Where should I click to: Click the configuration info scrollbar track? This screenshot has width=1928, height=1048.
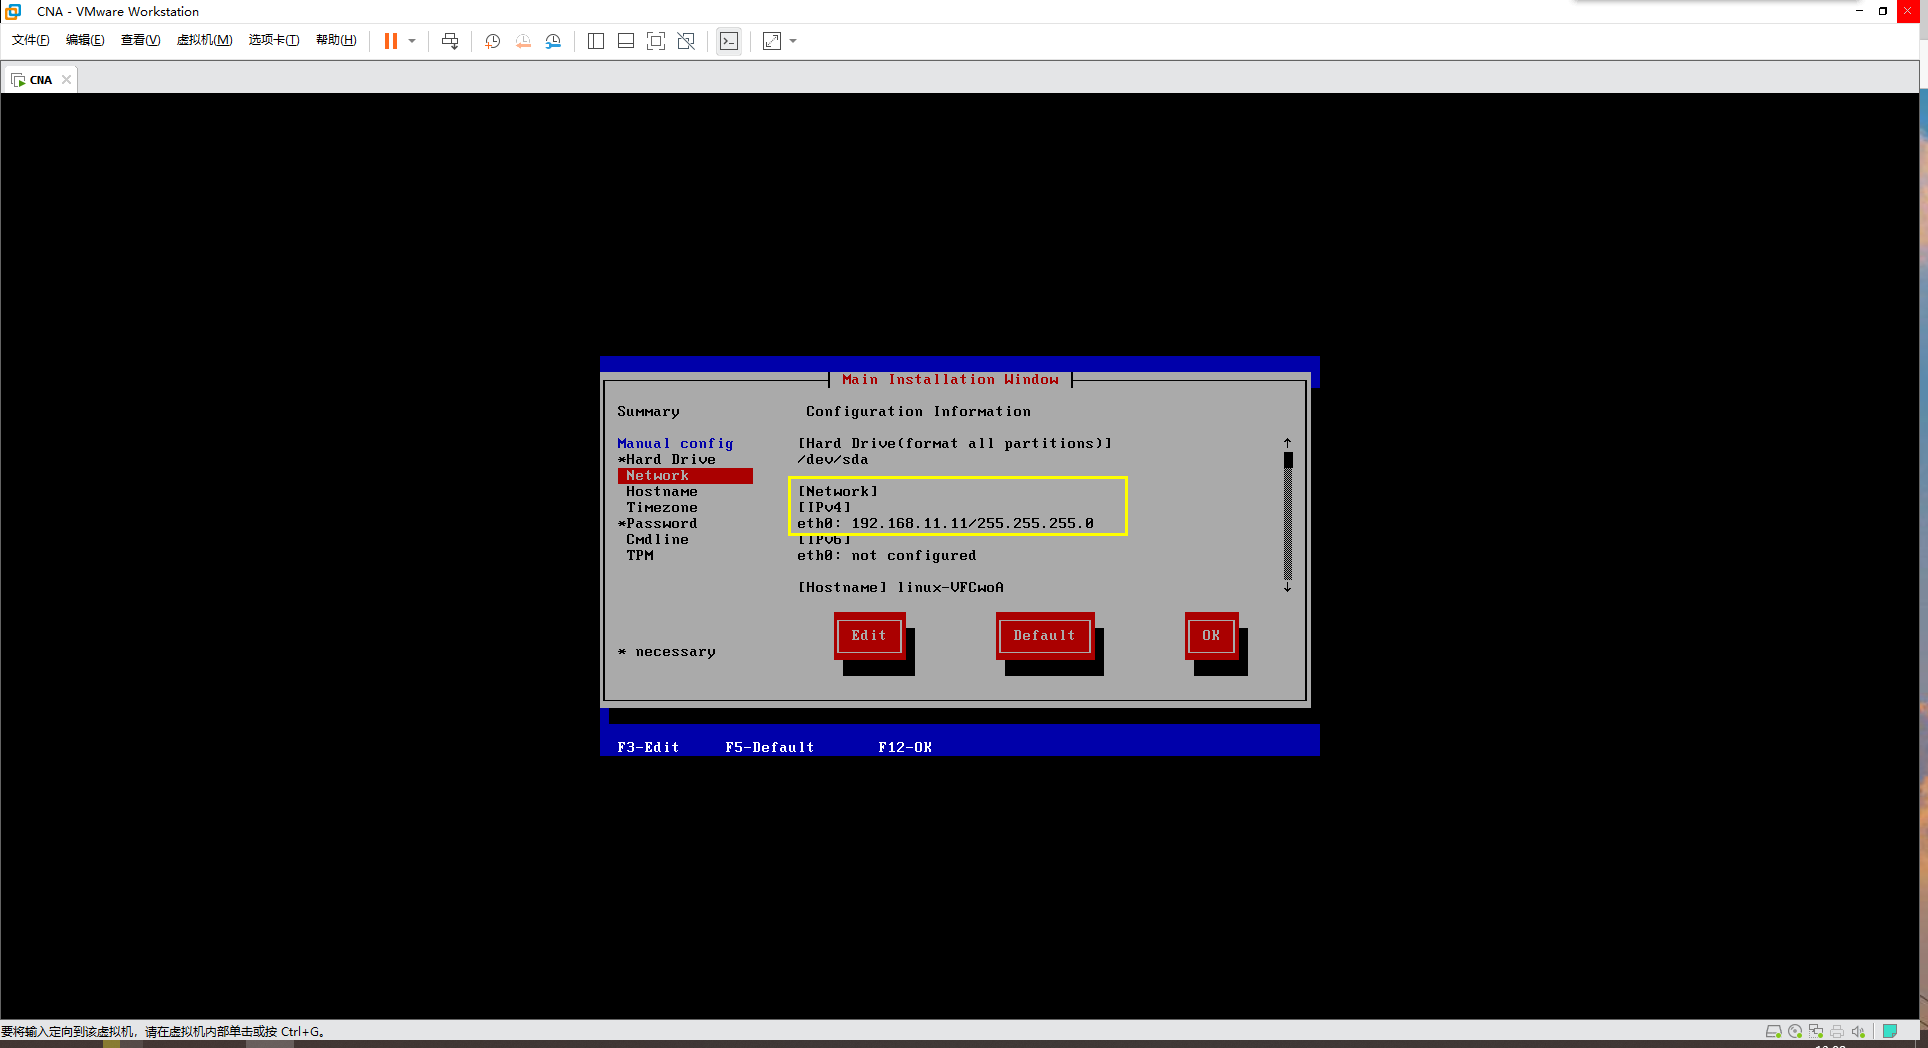click(x=1288, y=516)
